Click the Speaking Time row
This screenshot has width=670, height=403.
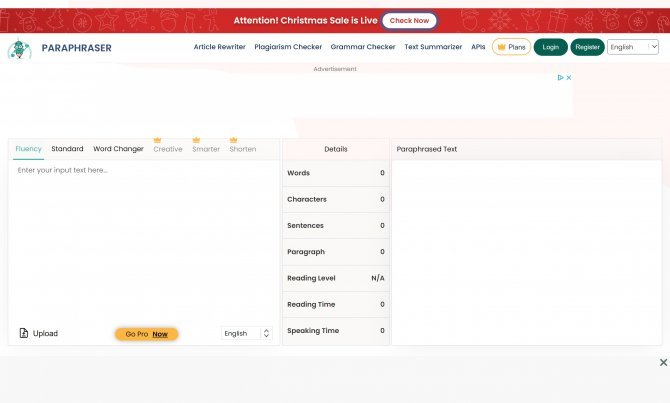pyautogui.click(x=336, y=331)
